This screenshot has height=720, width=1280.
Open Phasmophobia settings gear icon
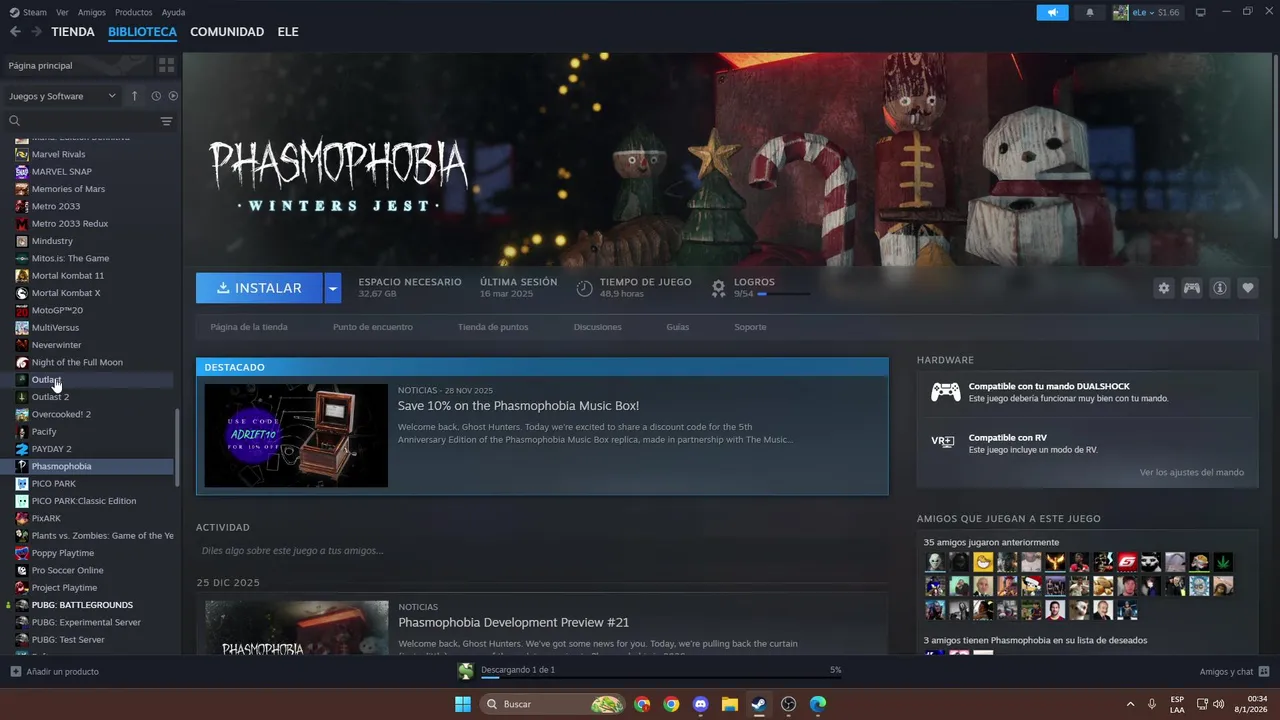point(1163,288)
